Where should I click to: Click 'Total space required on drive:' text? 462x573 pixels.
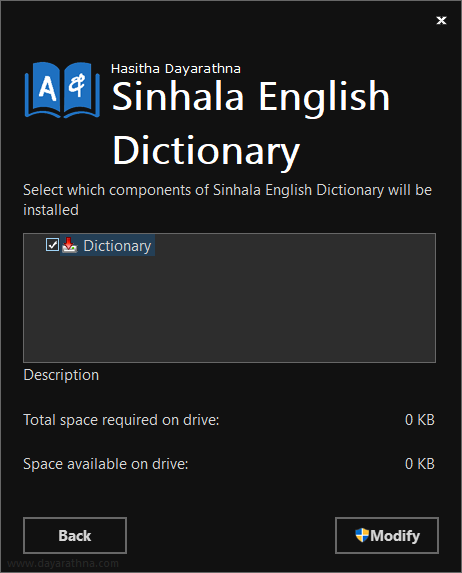121,420
